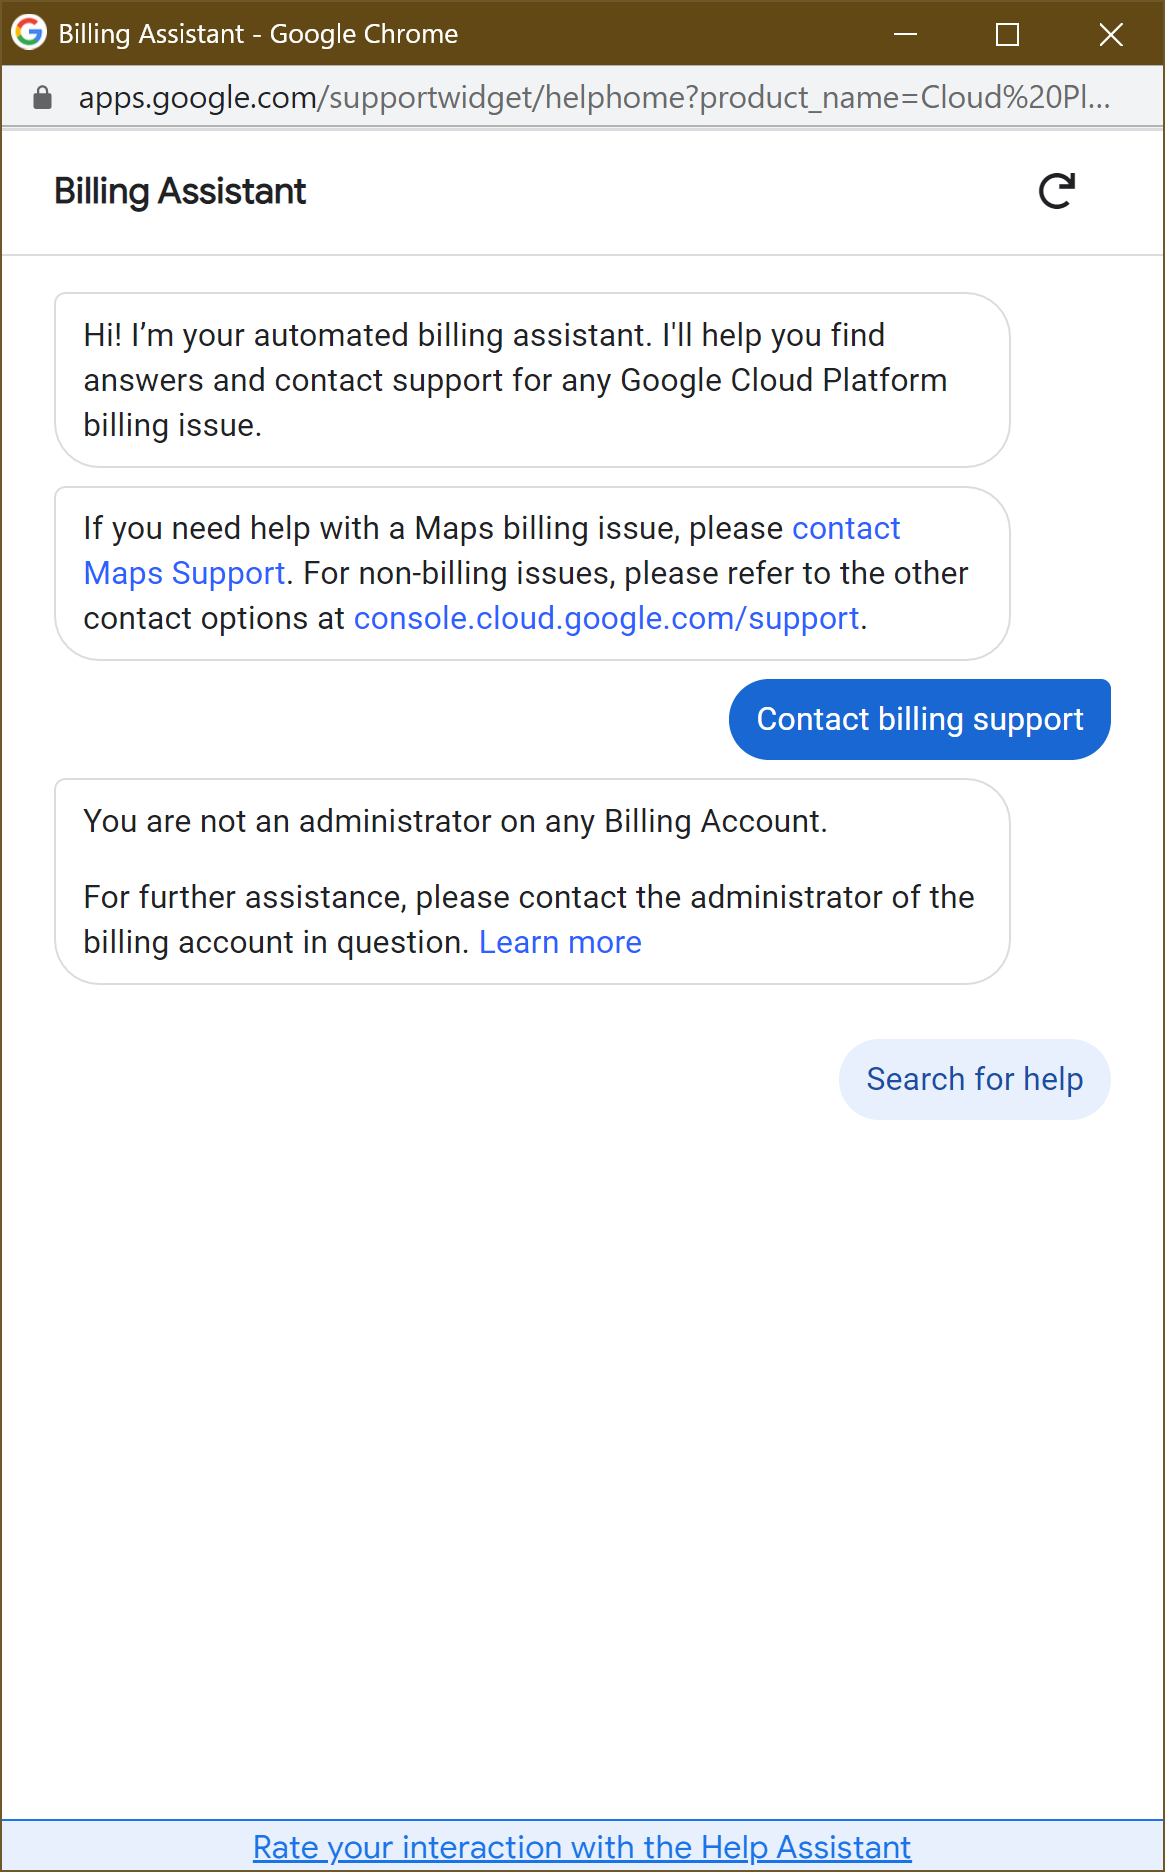Click the 'Billing Assistant - Google Chrome' window title
The height and width of the screenshot is (1872, 1165).
point(258,34)
